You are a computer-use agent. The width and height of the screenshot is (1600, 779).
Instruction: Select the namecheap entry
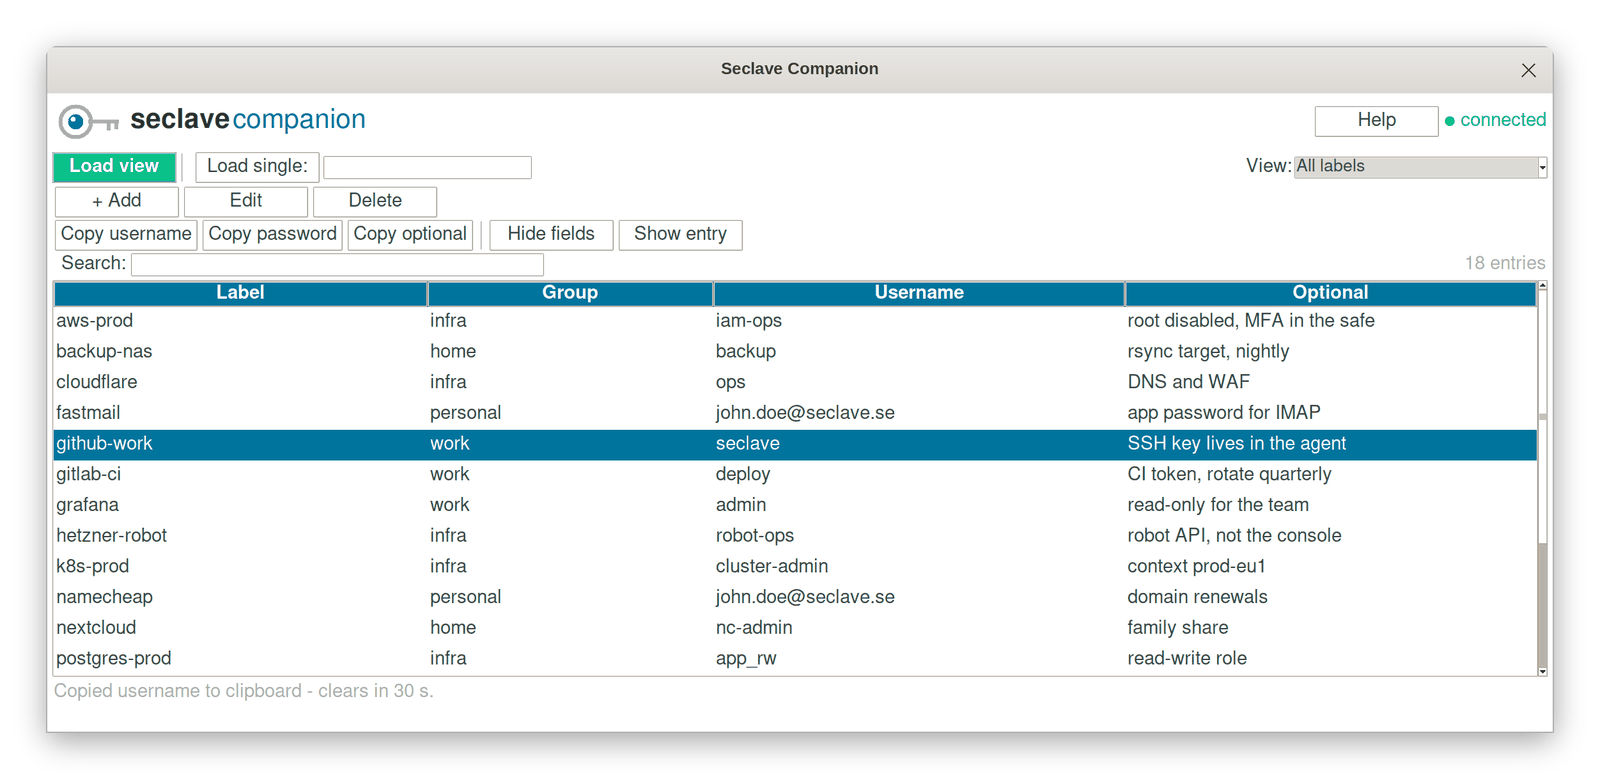[x=795, y=597]
